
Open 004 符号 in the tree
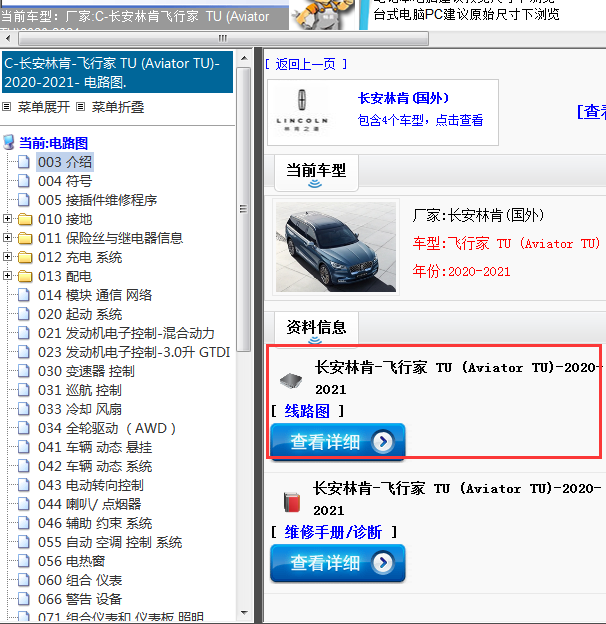[x=65, y=181]
